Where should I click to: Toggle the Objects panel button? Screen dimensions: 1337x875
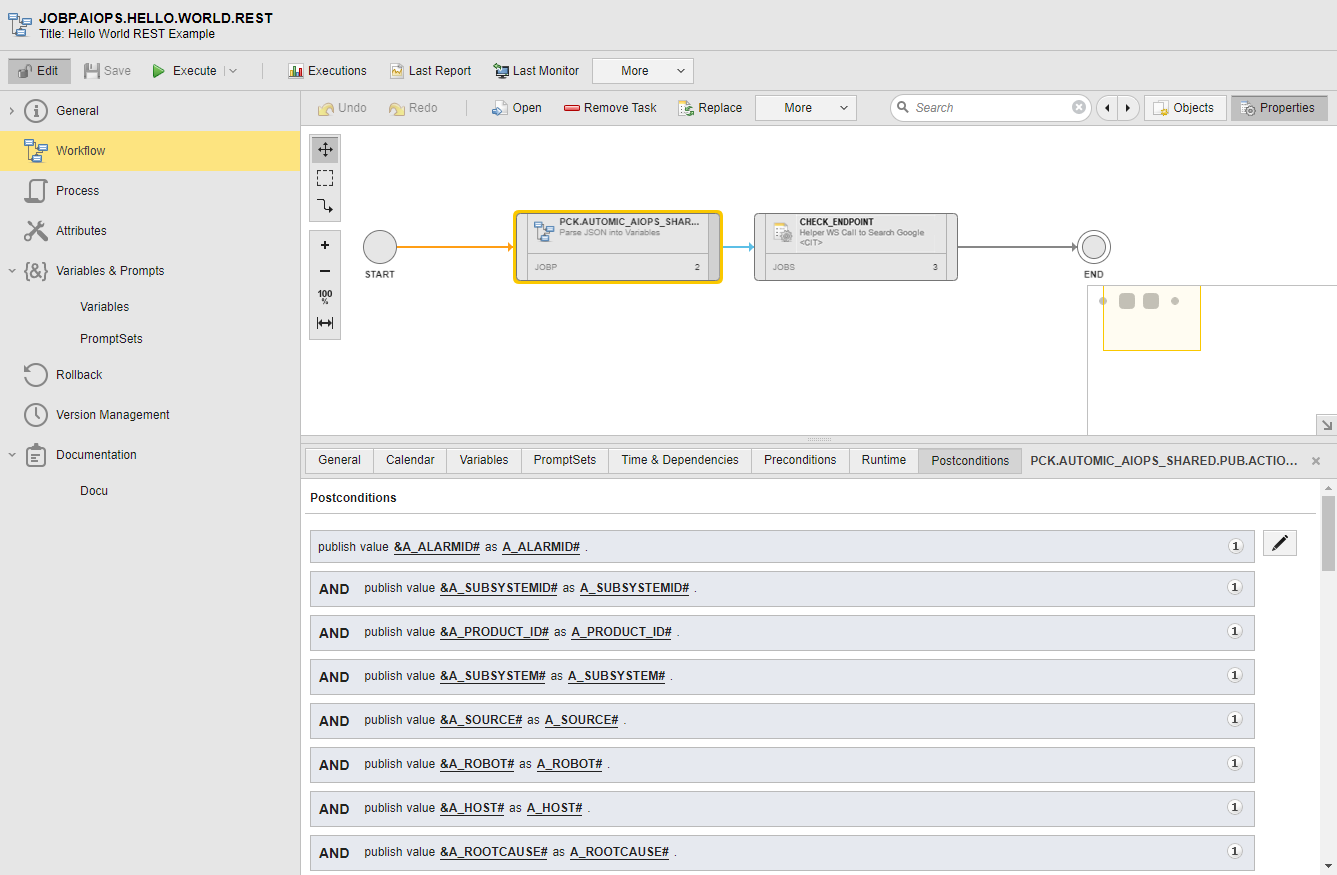(1185, 108)
